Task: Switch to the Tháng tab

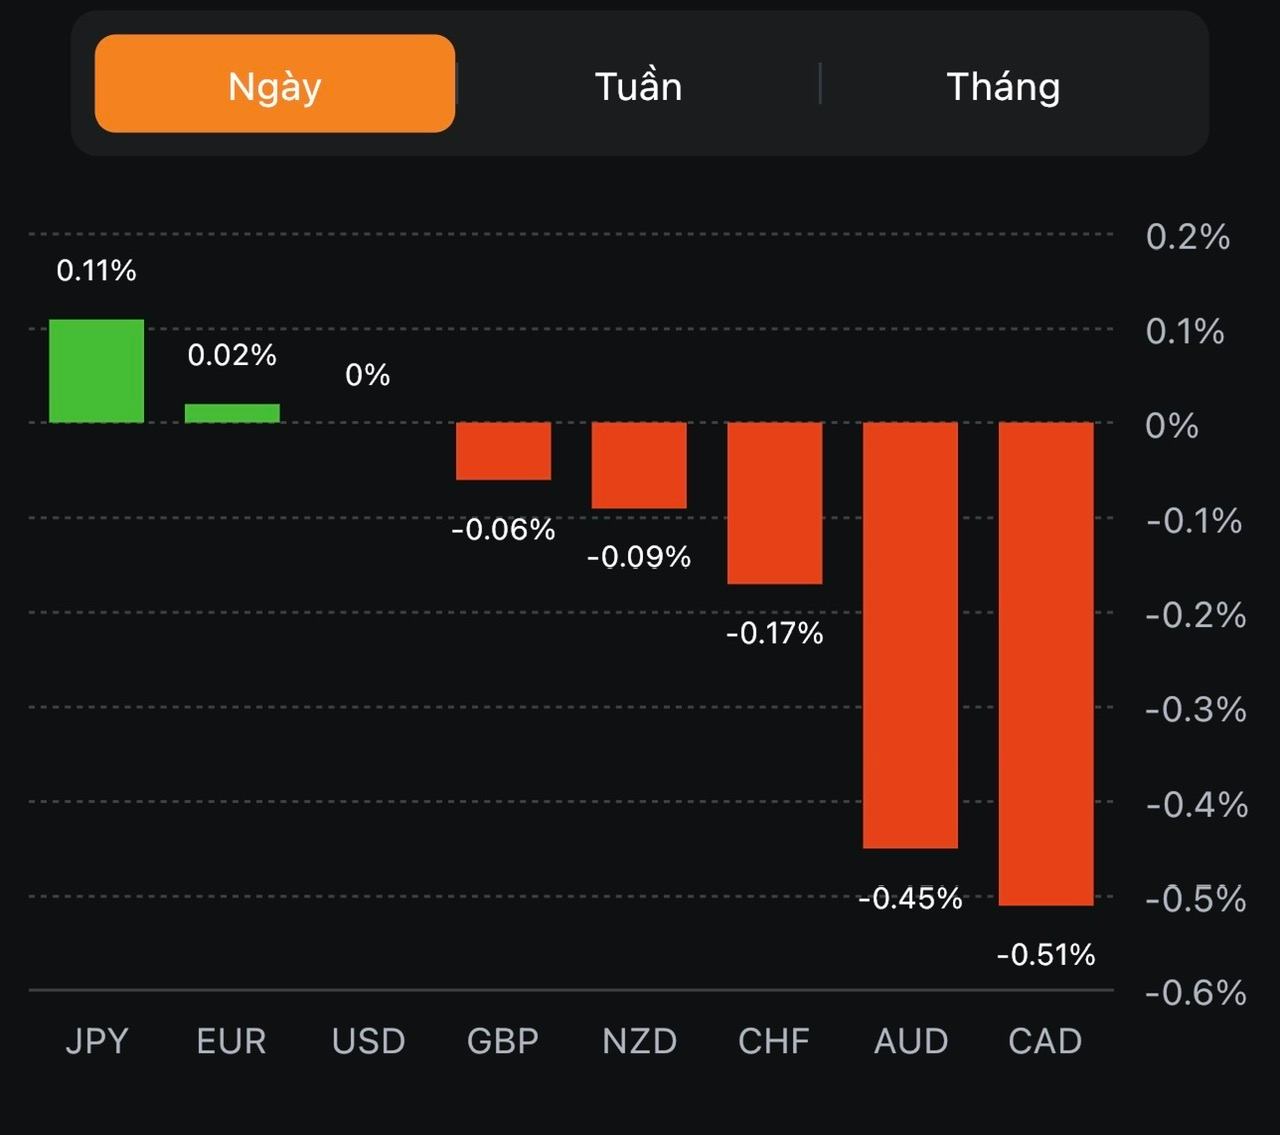Action: pyautogui.click(x=1003, y=87)
